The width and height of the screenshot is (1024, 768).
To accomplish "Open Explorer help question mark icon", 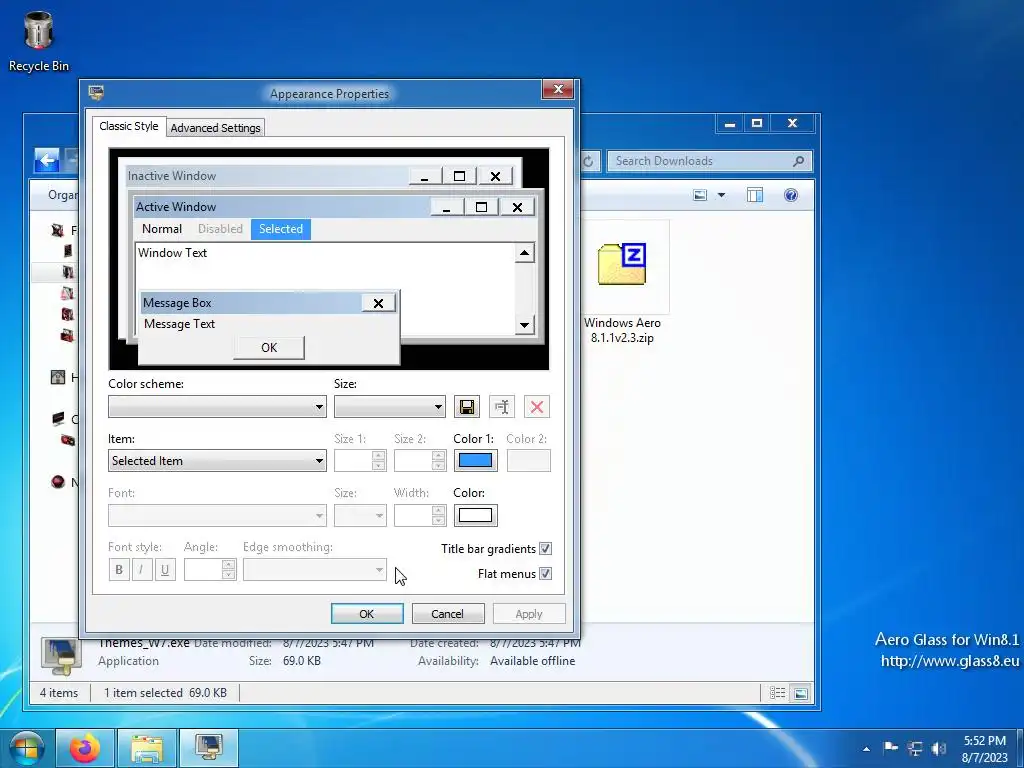I will (790, 195).
